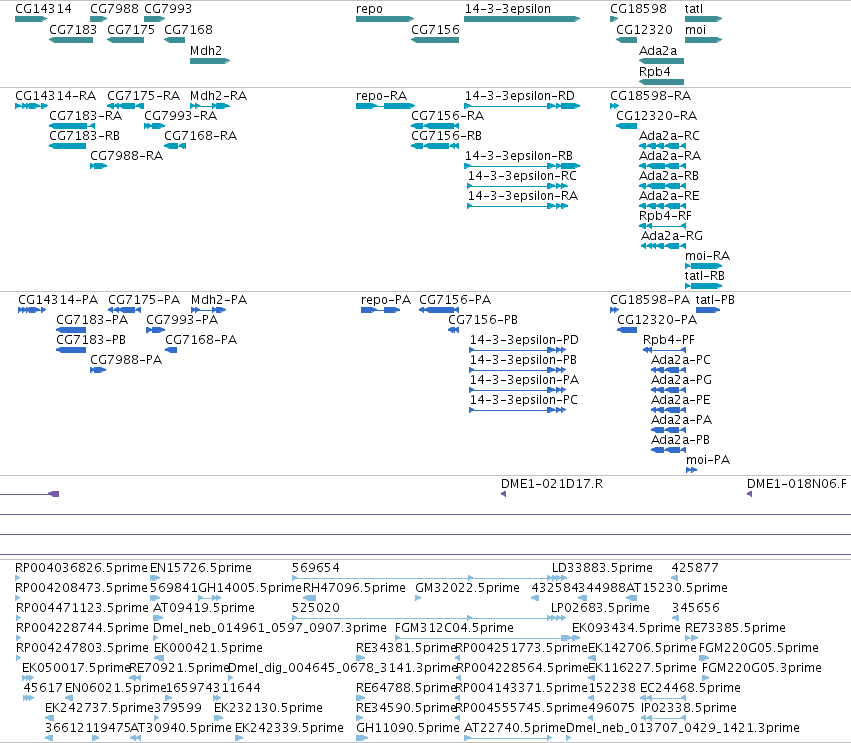
Task: Click the CG12320-RA transcript
Action: 626,126
